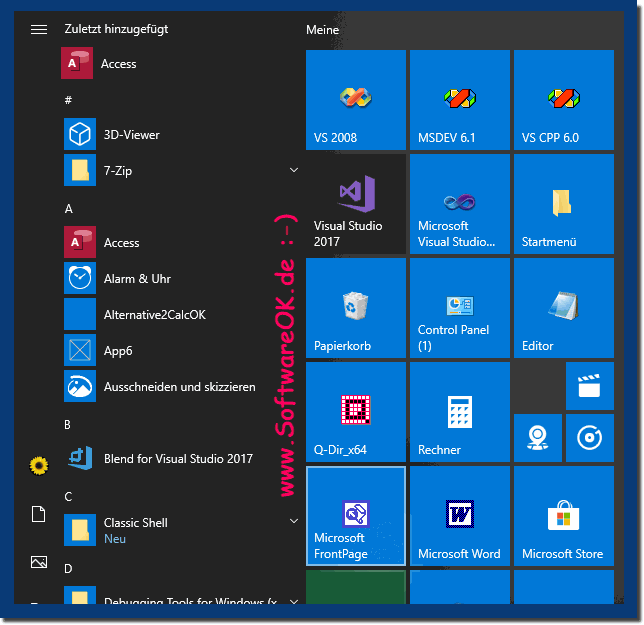Open the VS 2008 tile
Screen dimensions: 644x625
point(356,100)
